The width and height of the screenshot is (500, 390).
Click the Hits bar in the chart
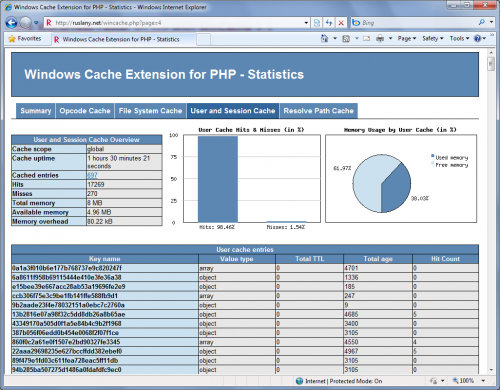coord(218,179)
